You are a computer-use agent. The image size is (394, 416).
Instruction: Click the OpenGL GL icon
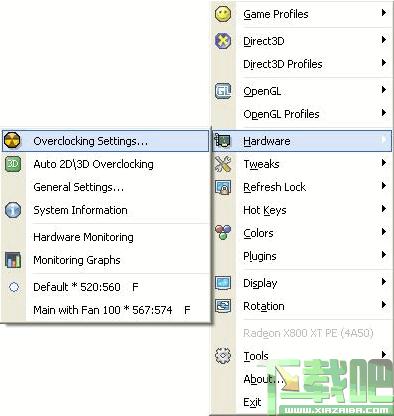point(223,91)
